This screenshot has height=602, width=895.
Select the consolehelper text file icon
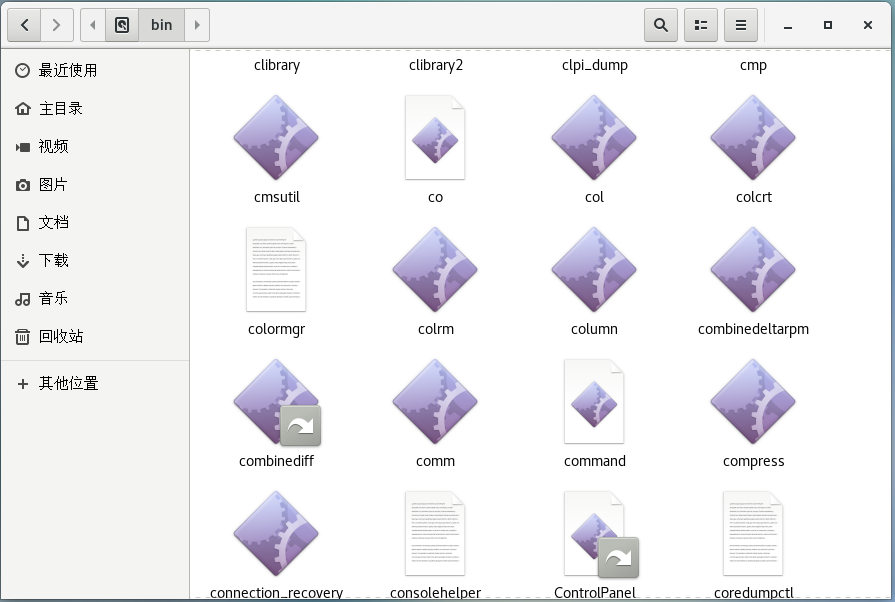435,534
